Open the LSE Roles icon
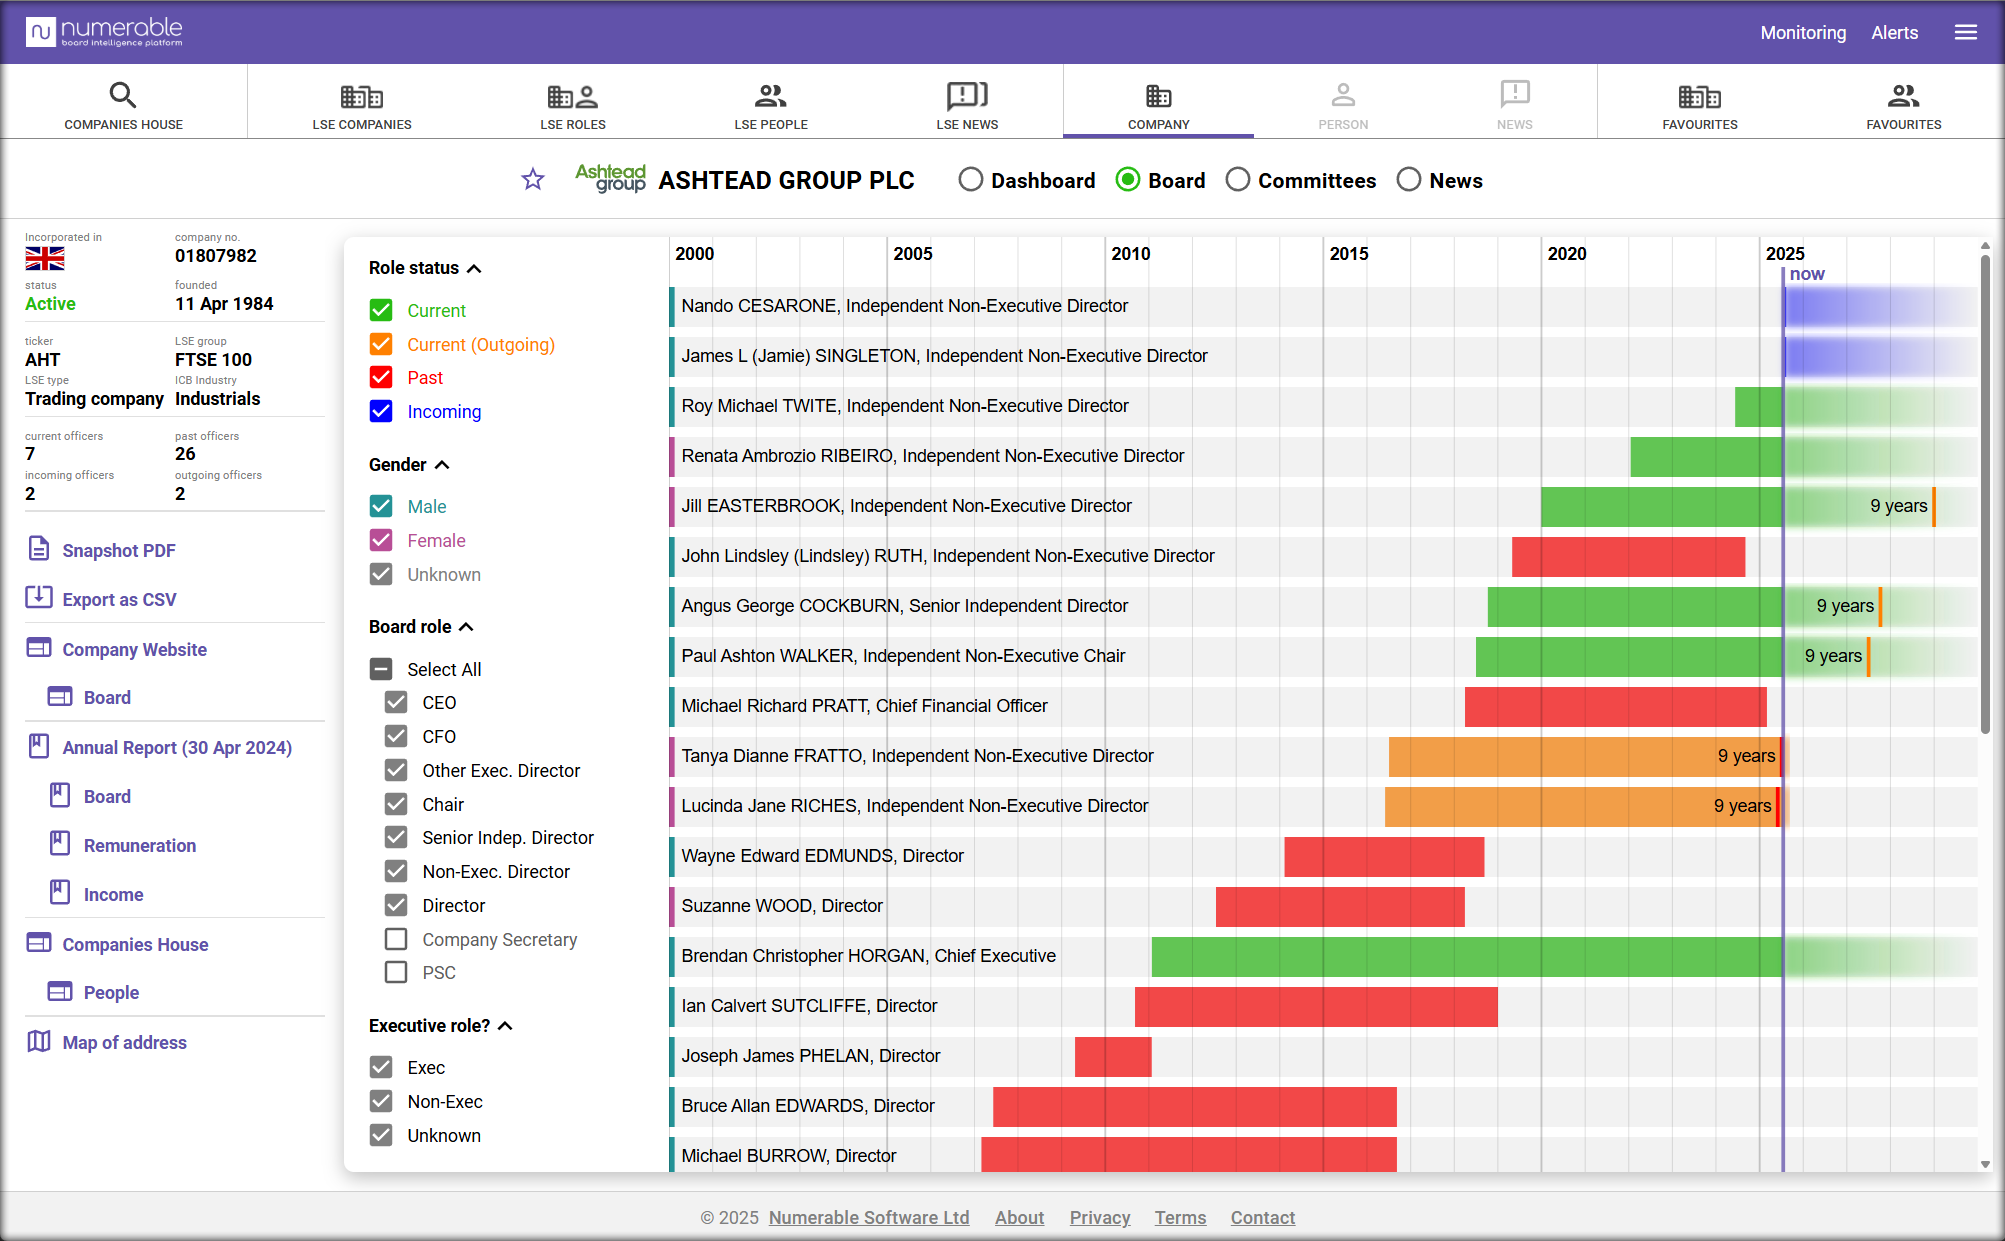The height and width of the screenshot is (1241, 2005). 572,96
